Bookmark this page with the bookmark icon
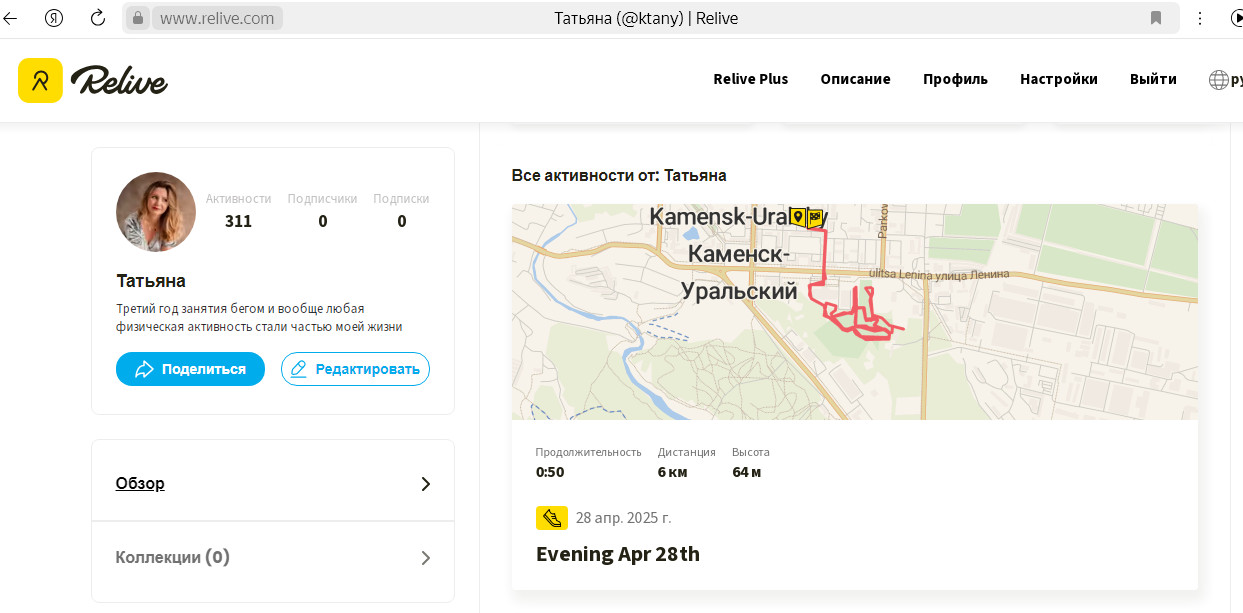Viewport: 1243px width, 613px height. [x=1156, y=18]
